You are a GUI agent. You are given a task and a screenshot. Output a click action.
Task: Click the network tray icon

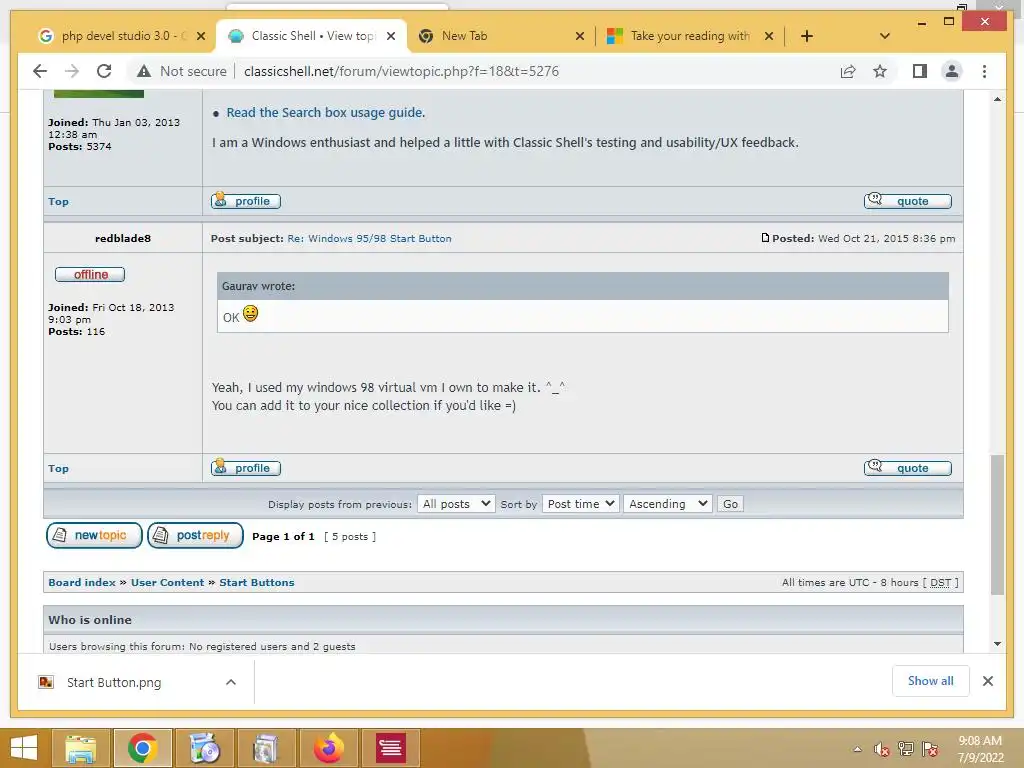(x=906, y=749)
